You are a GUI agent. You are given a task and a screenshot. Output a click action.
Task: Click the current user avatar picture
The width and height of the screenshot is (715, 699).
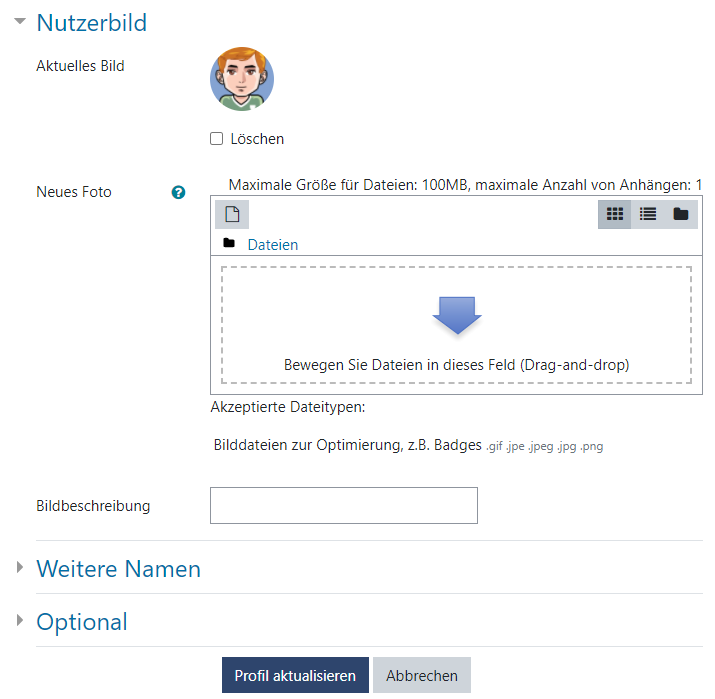242,79
